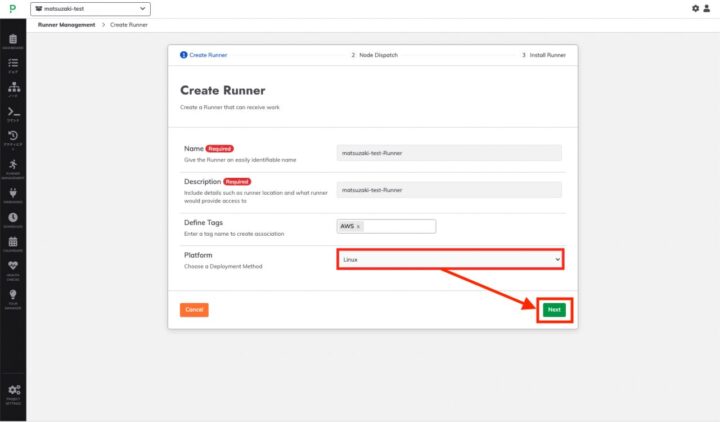Viewport: 720px width, 422px height.
Task: Open Project Settings gears icon
Action: [x=13, y=390]
